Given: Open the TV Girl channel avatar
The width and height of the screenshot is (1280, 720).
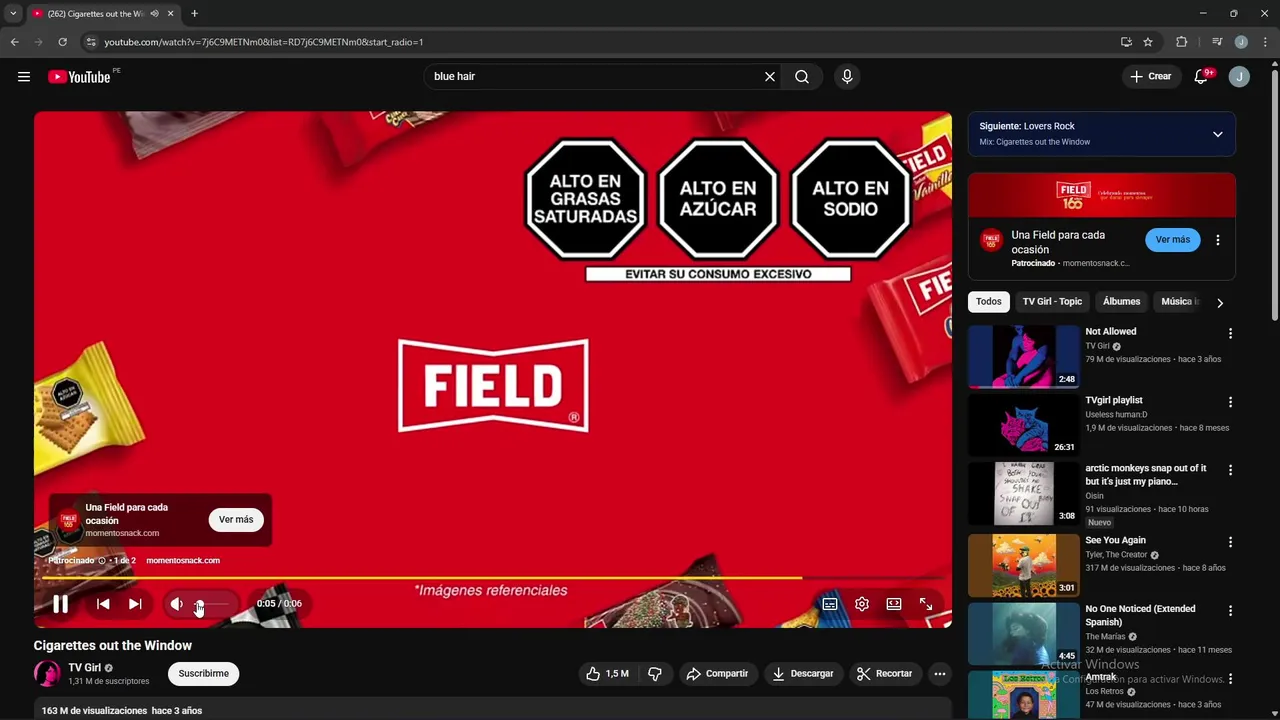Looking at the screenshot, I should [x=47, y=674].
